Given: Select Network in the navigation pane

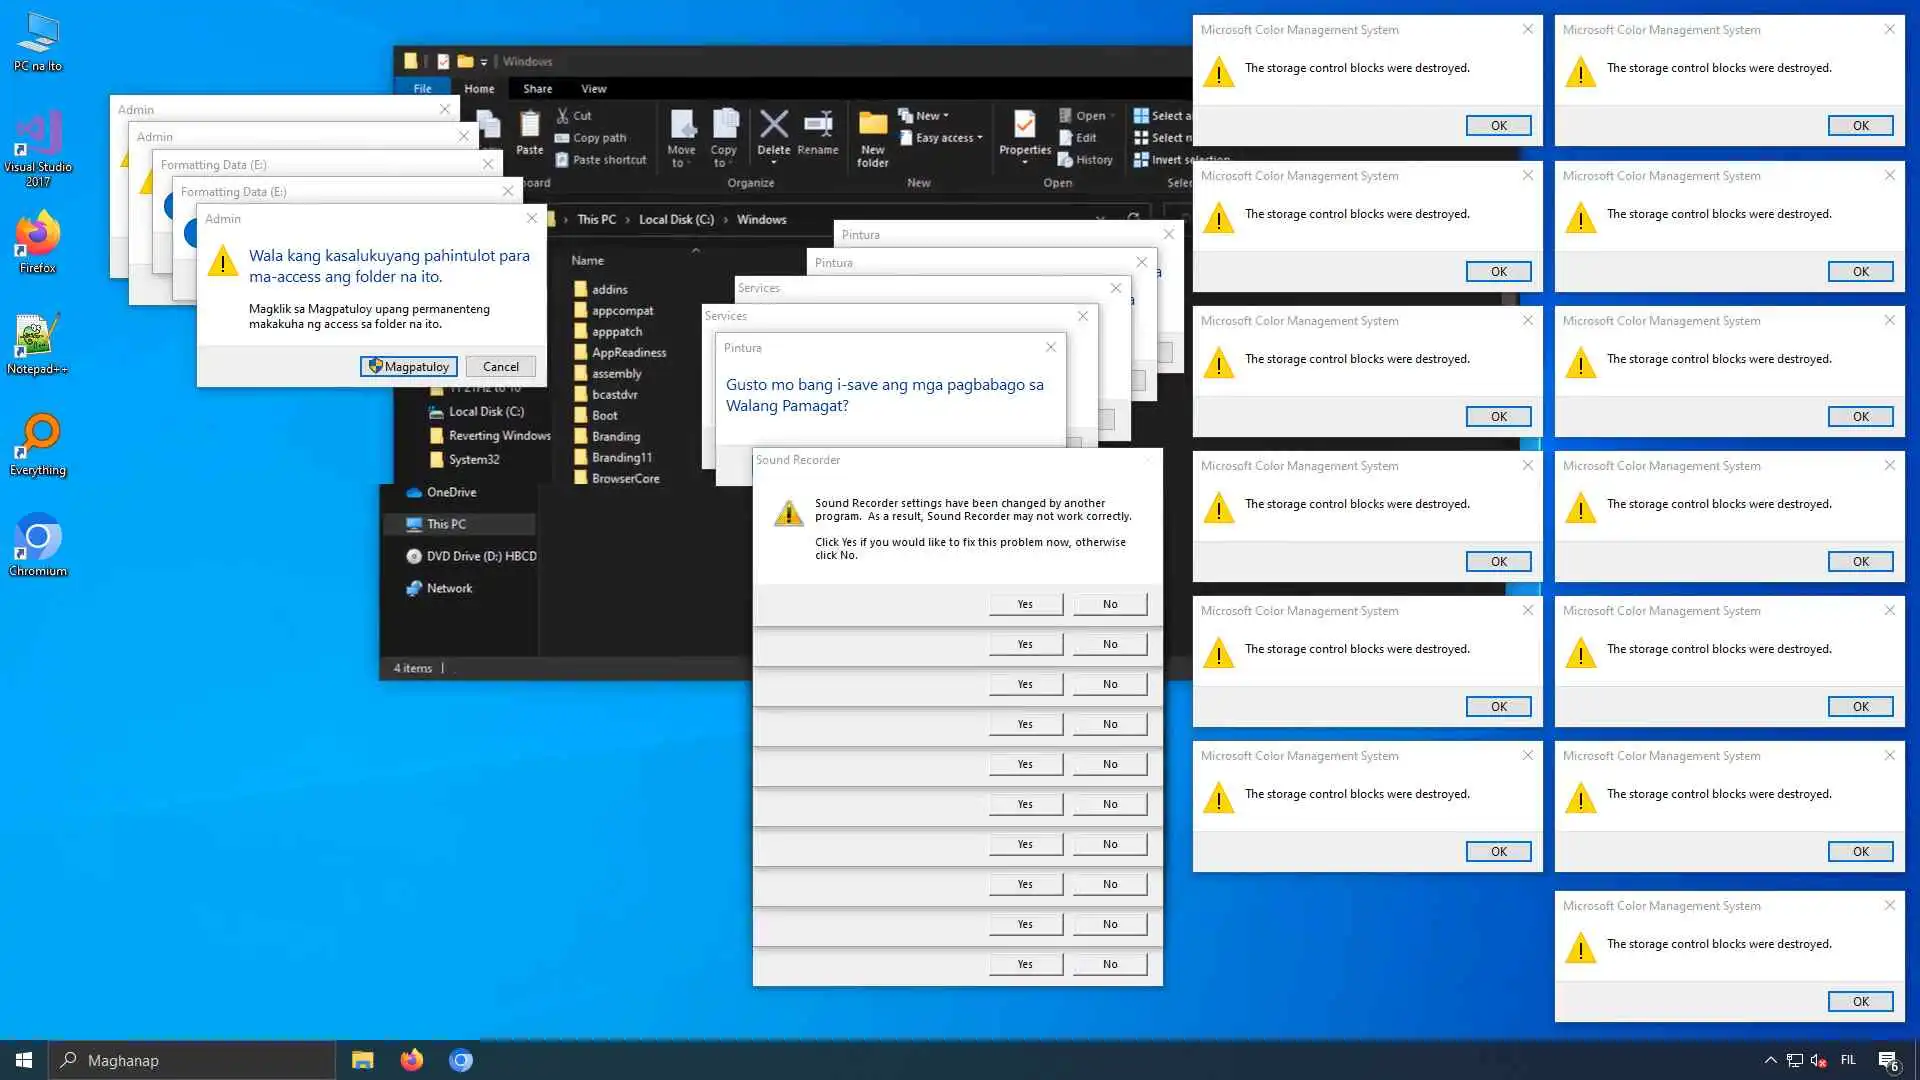Looking at the screenshot, I should 449,588.
